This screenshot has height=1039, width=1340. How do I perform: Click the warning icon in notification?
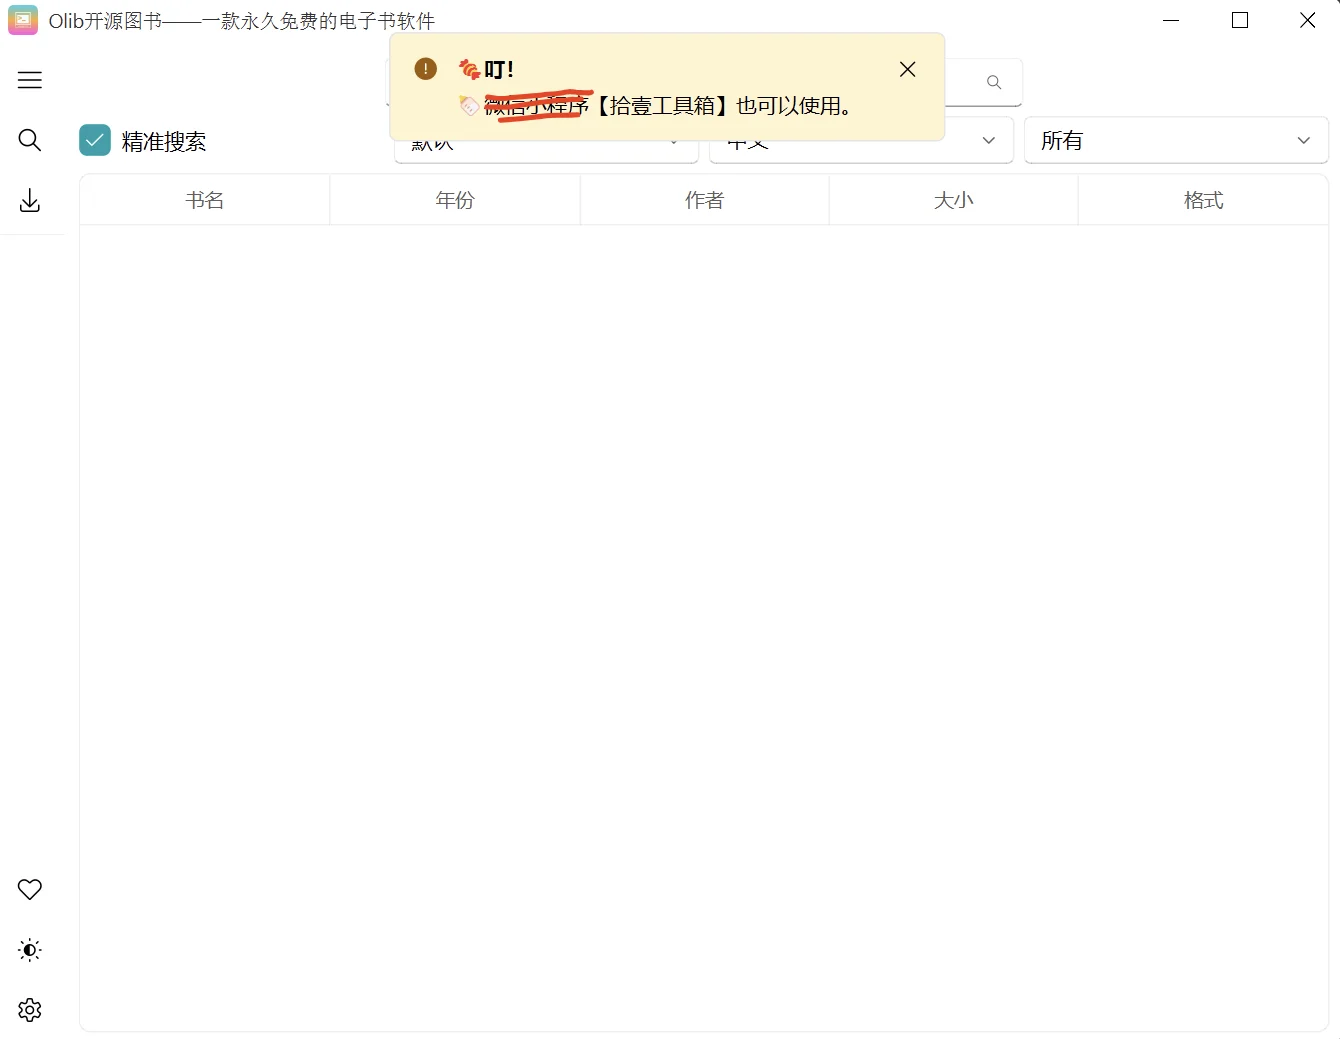pyautogui.click(x=426, y=69)
